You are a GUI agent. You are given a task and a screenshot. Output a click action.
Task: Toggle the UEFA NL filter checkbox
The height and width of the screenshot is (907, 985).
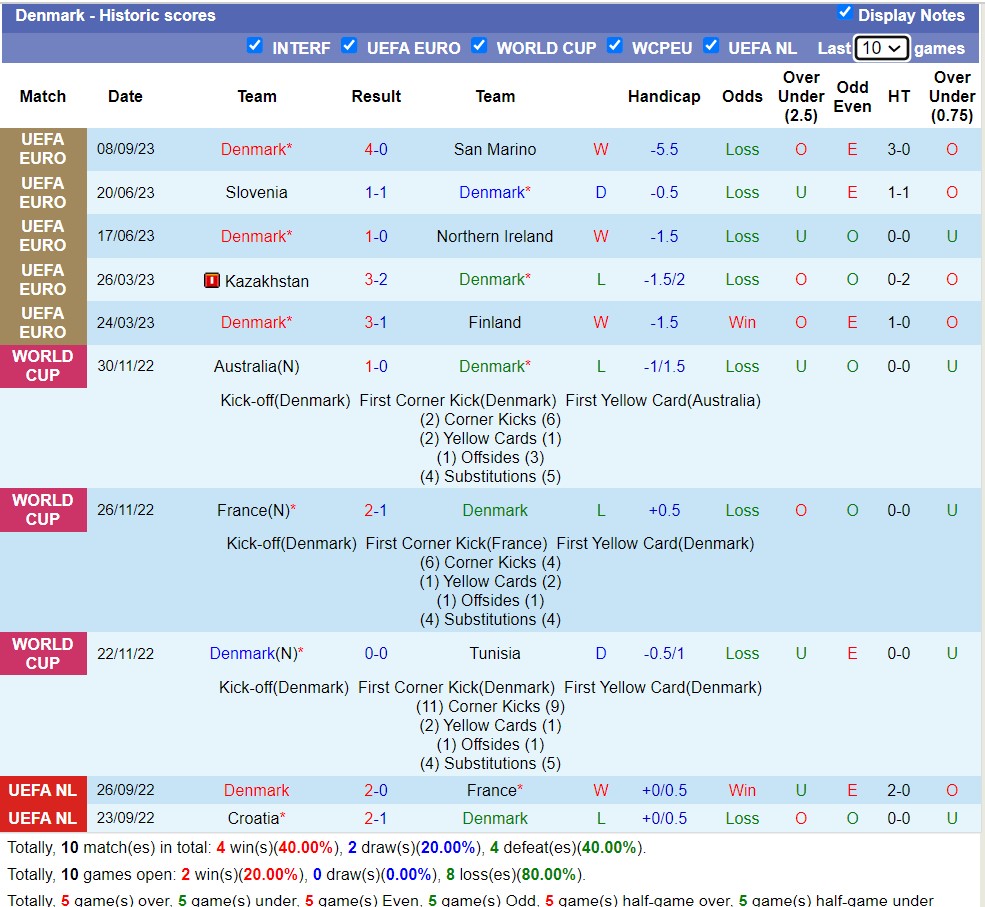[711, 45]
